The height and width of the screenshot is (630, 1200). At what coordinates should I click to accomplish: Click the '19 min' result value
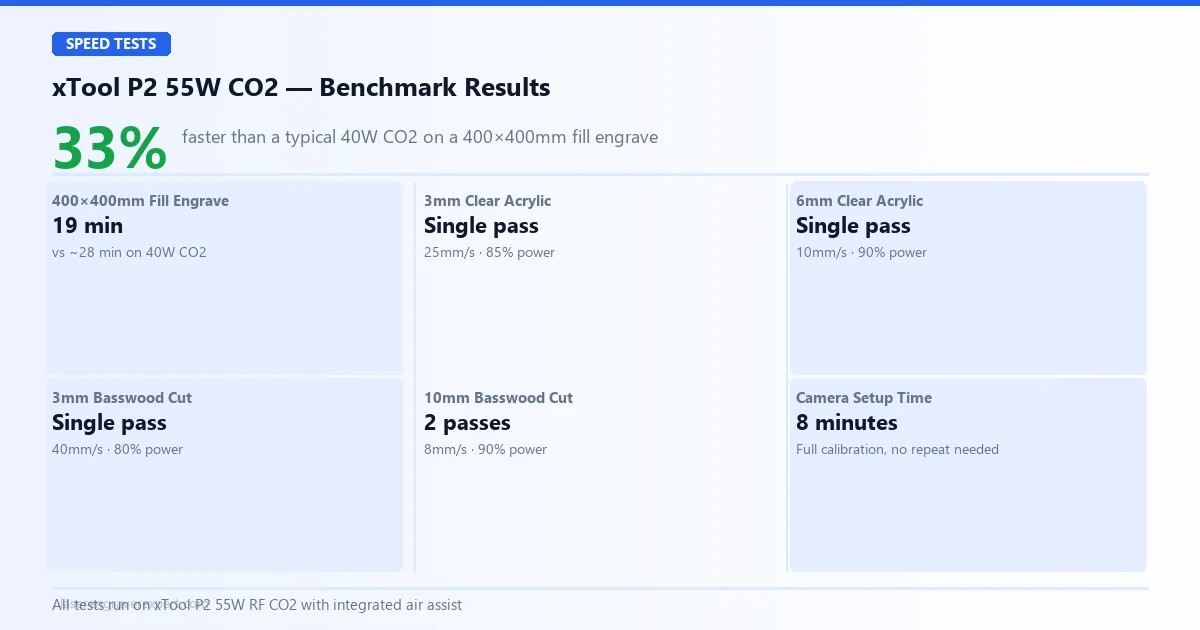(x=88, y=226)
